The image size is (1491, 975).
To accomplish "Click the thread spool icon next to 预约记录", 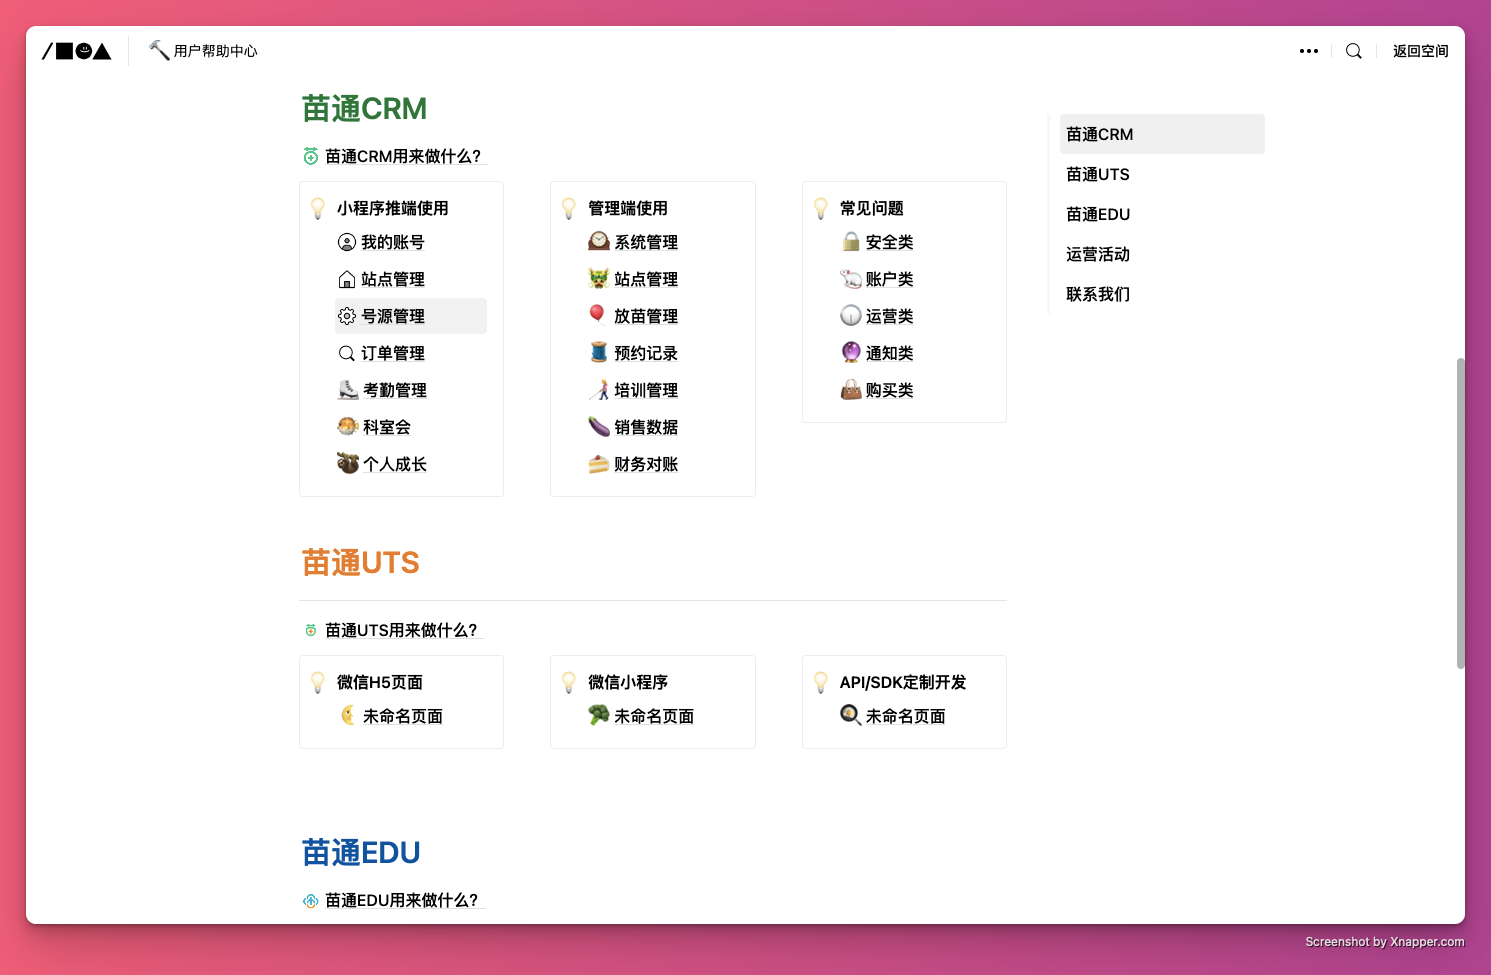I will [599, 352].
